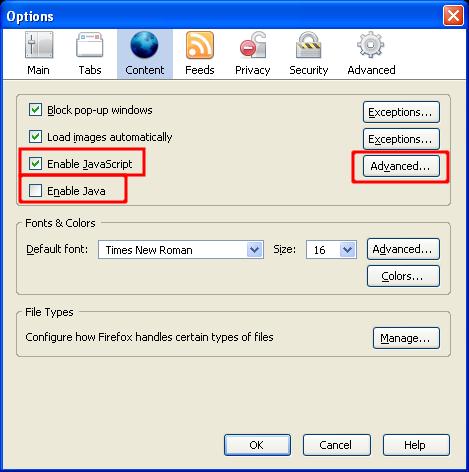Toggle Load images automatically checkbox
The width and height of the screenshot is (469, 472).
point(35,137)
